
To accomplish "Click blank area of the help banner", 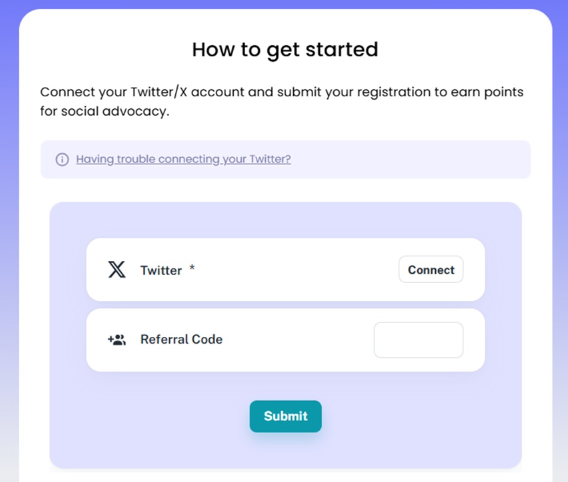I will (409, 159).
